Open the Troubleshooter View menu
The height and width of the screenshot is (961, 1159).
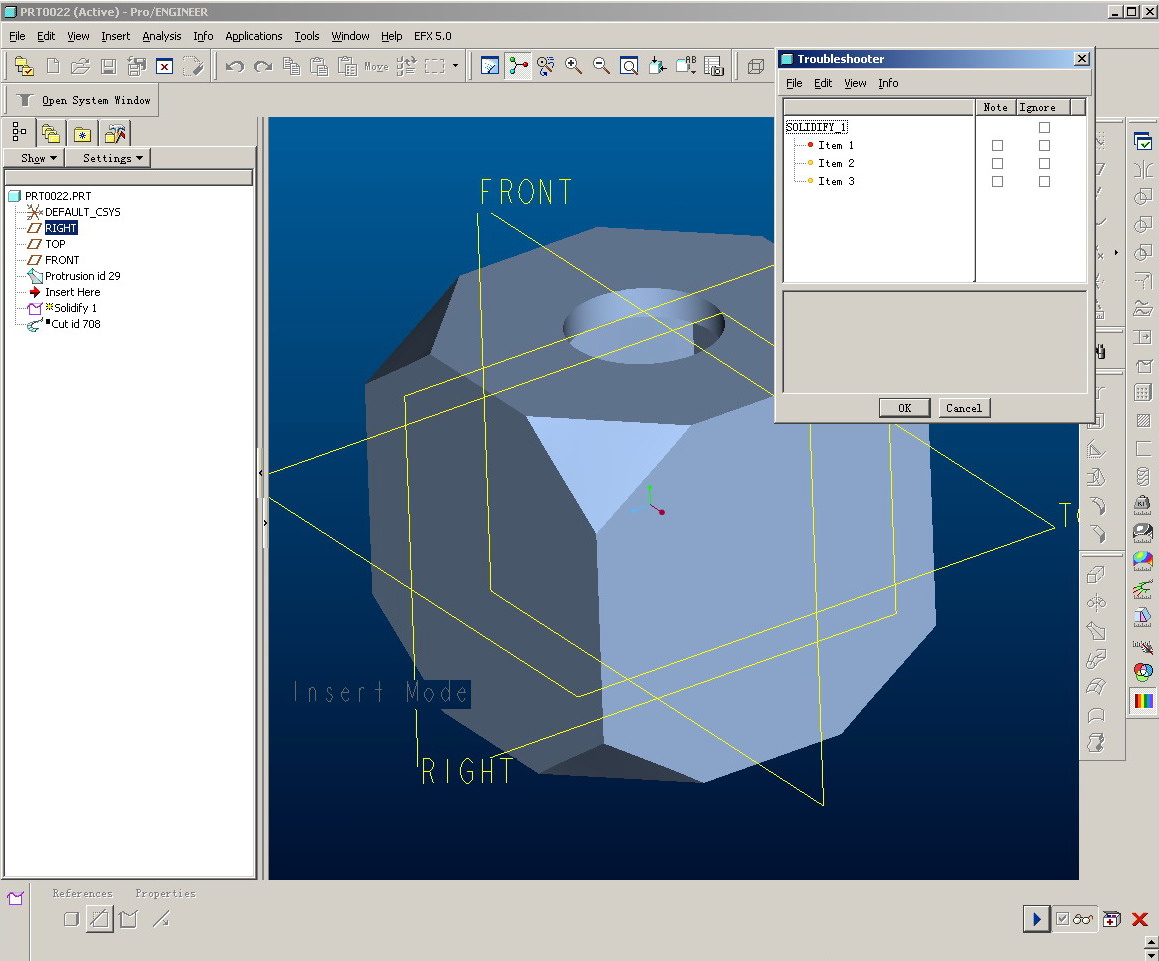click(x=855, y=84)
